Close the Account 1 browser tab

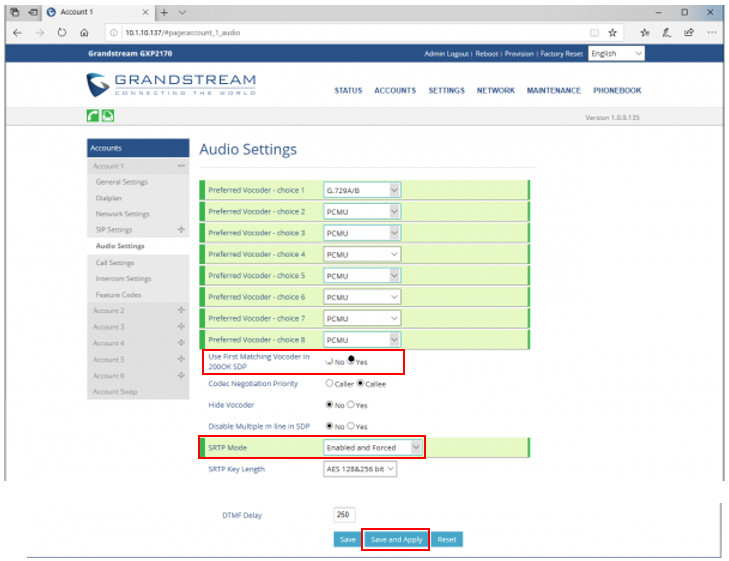tap(145, 13)
